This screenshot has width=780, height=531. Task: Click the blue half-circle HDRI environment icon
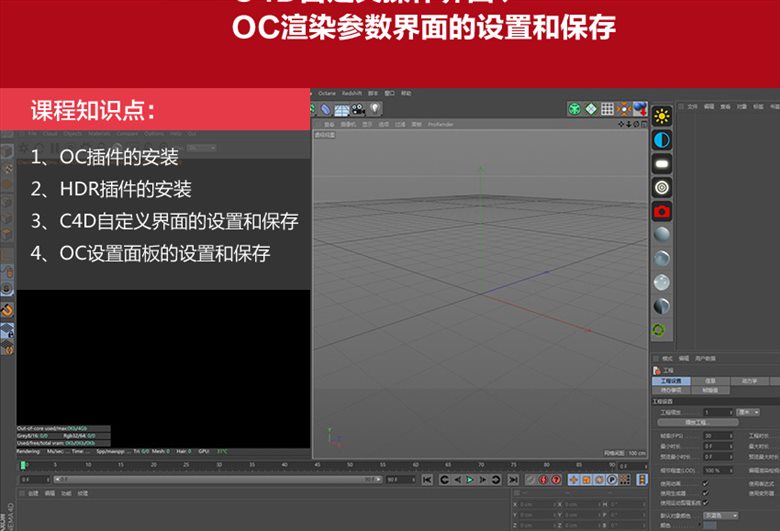click(x=662, y=140)
